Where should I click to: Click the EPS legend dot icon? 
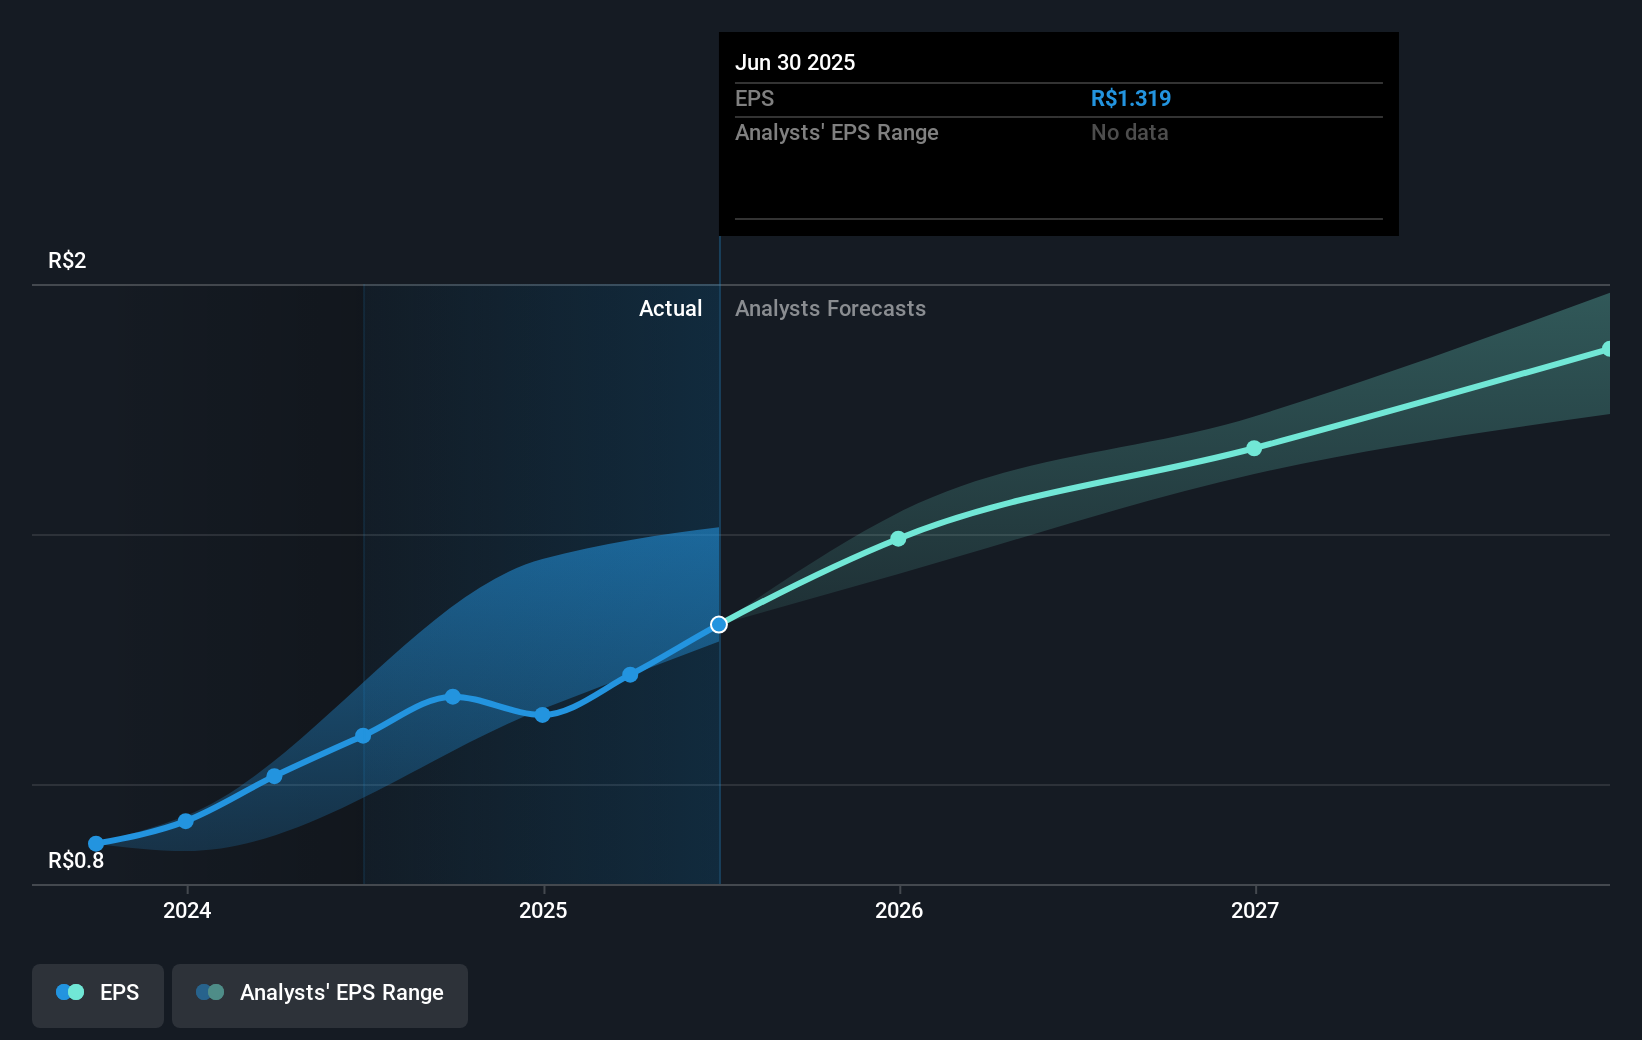68,991
